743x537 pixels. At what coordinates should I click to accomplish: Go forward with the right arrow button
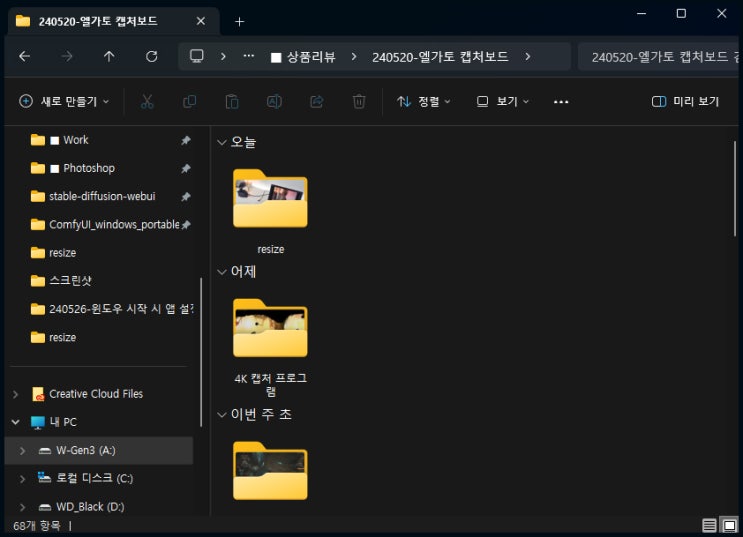tap(67, 57)
